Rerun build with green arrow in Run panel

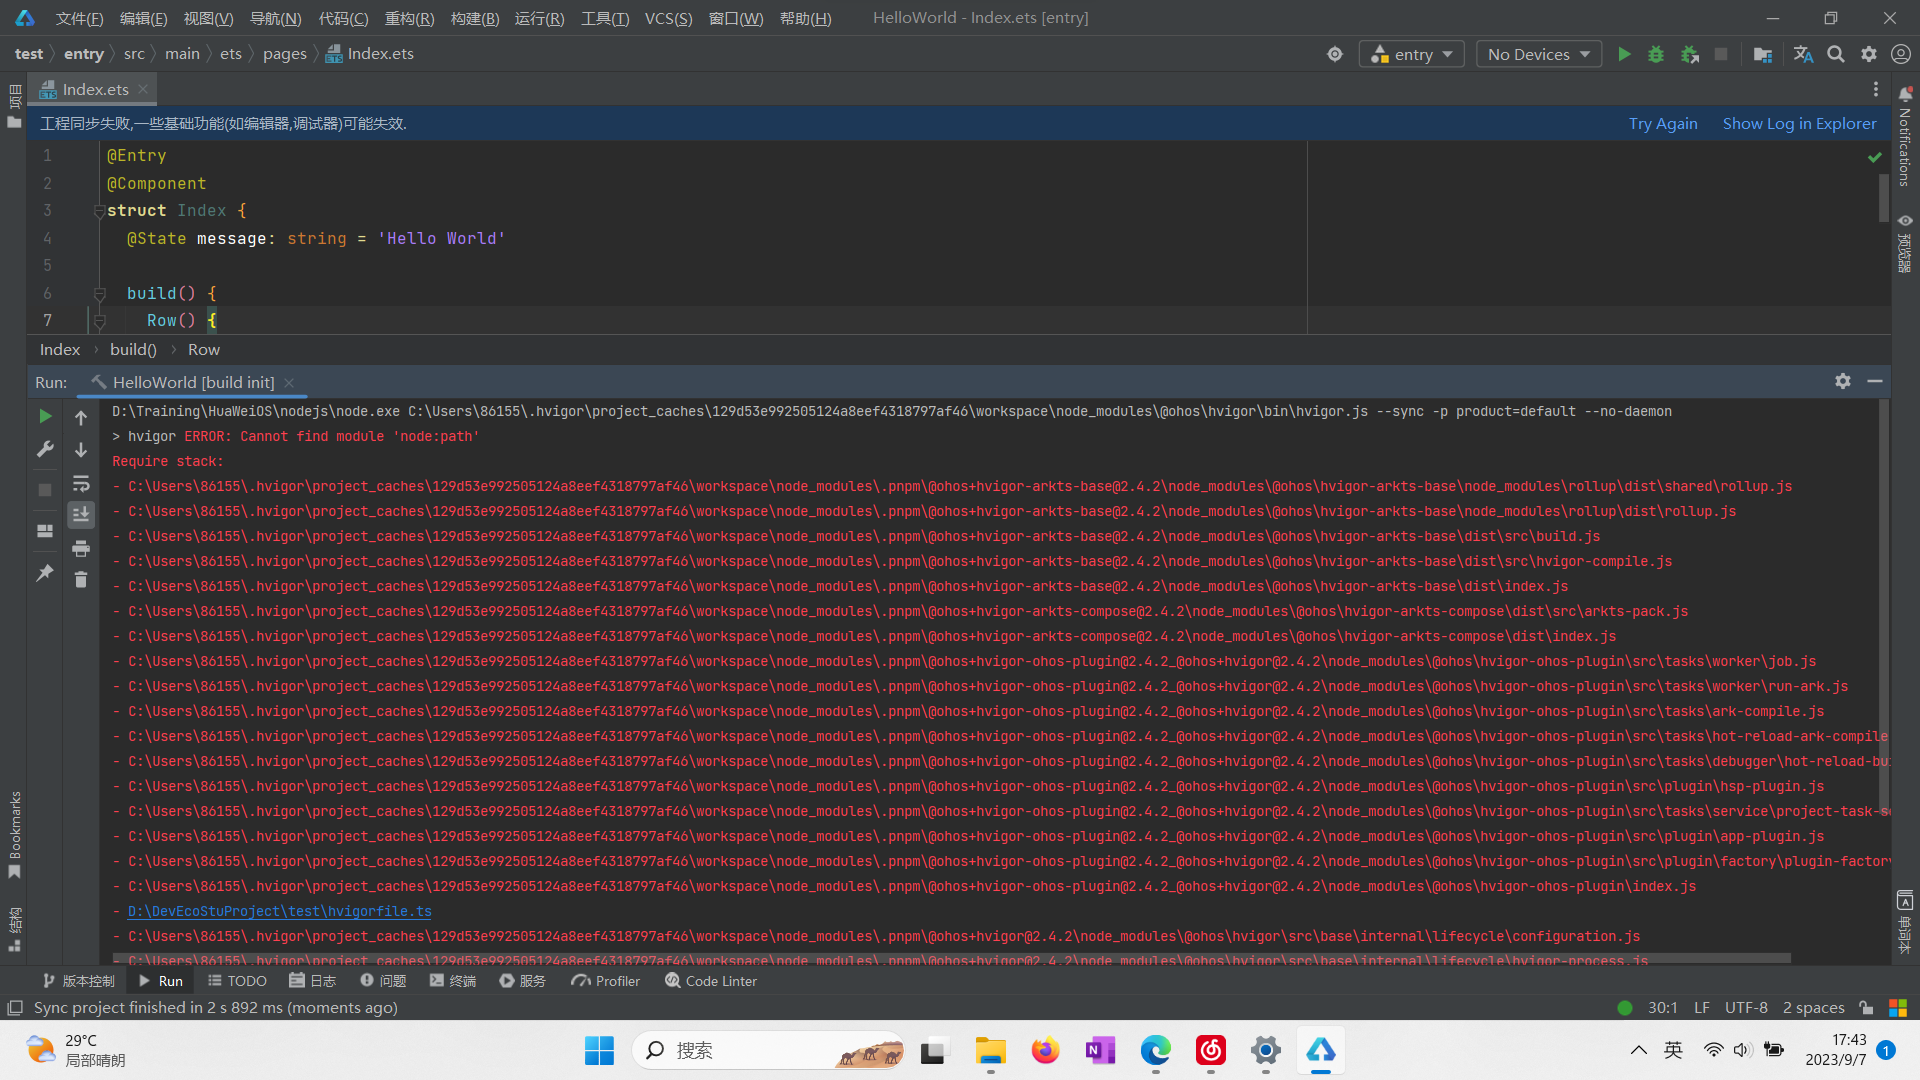click(x=45, y=416)
